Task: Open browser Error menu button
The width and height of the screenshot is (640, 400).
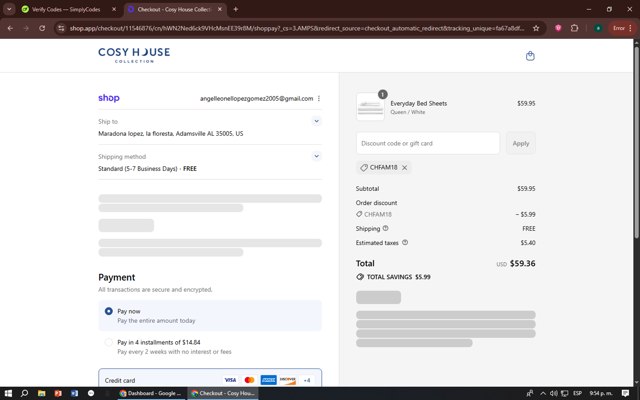Action: tap(622, 28)
